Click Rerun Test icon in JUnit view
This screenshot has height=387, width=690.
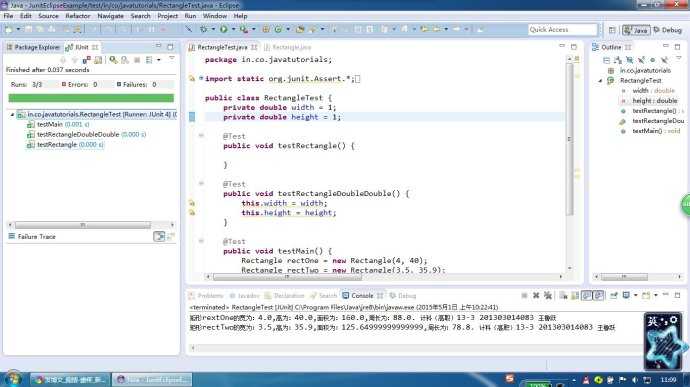(114, 59)
